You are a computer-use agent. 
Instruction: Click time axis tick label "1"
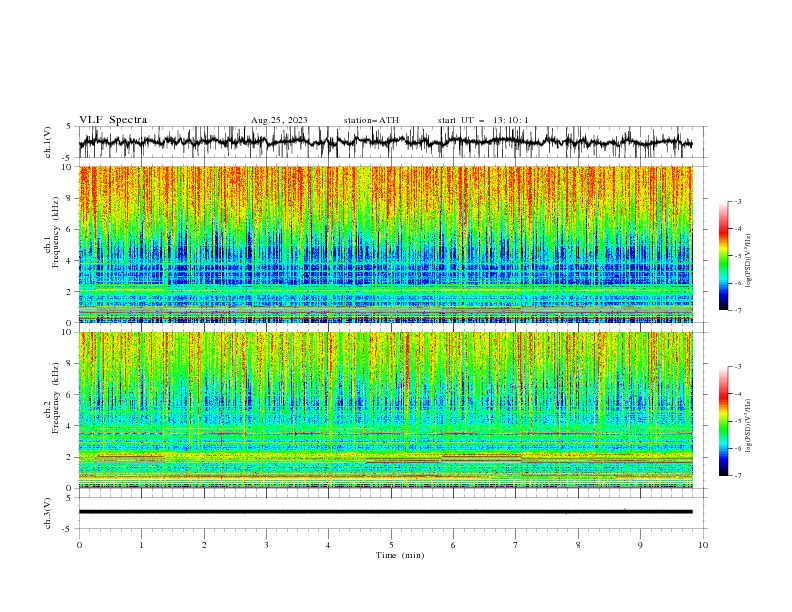tap(141, 545)
